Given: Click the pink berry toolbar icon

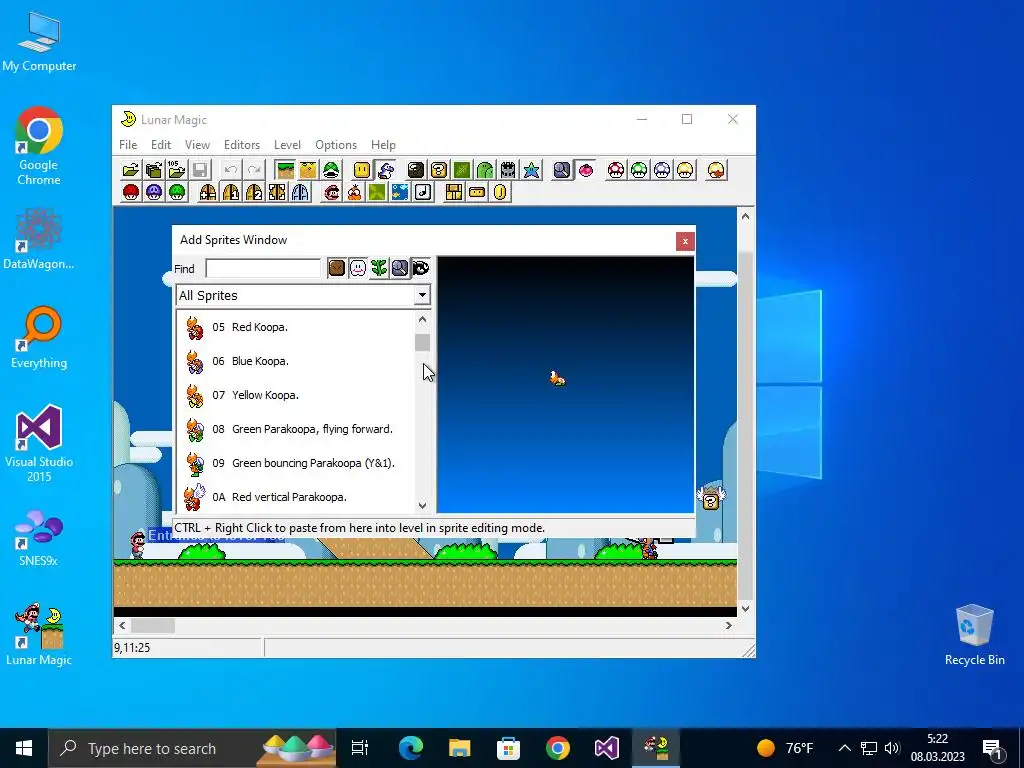Looking at the screenshot, I should tap(586, 170).
